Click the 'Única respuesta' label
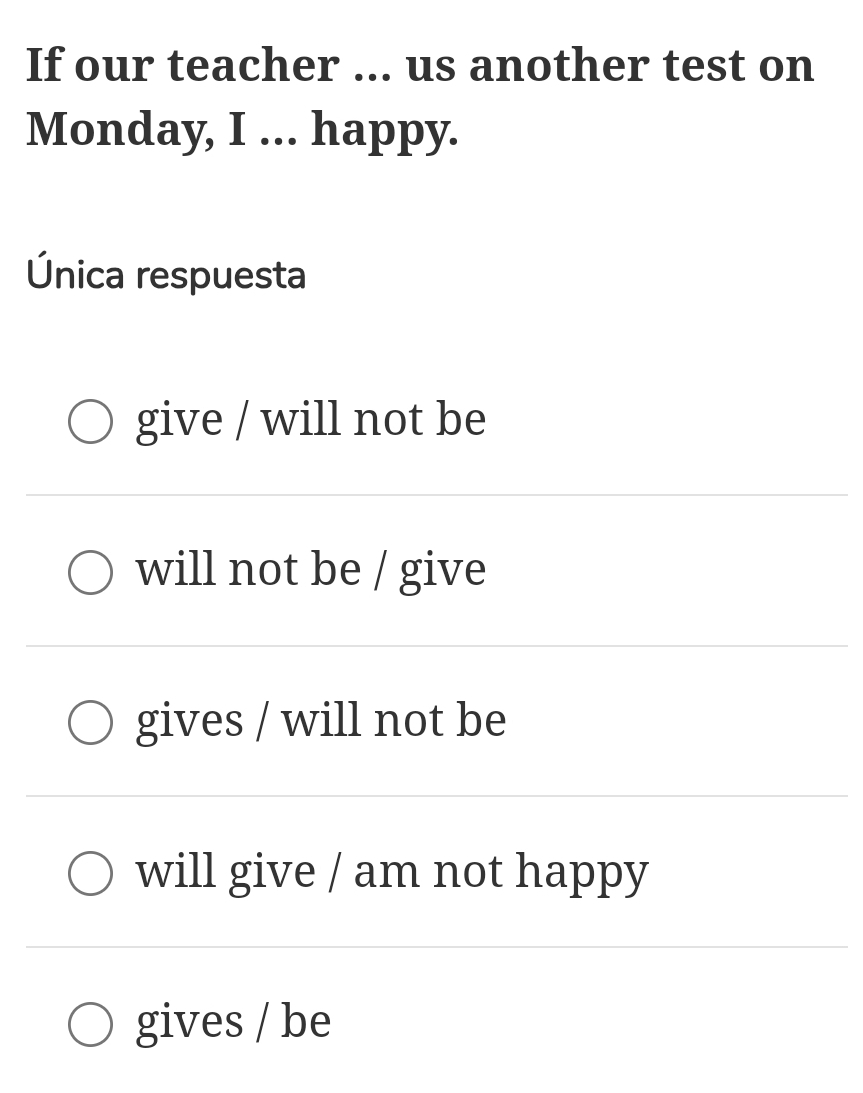Viewport: 863px width, 1093px height. 166,275
